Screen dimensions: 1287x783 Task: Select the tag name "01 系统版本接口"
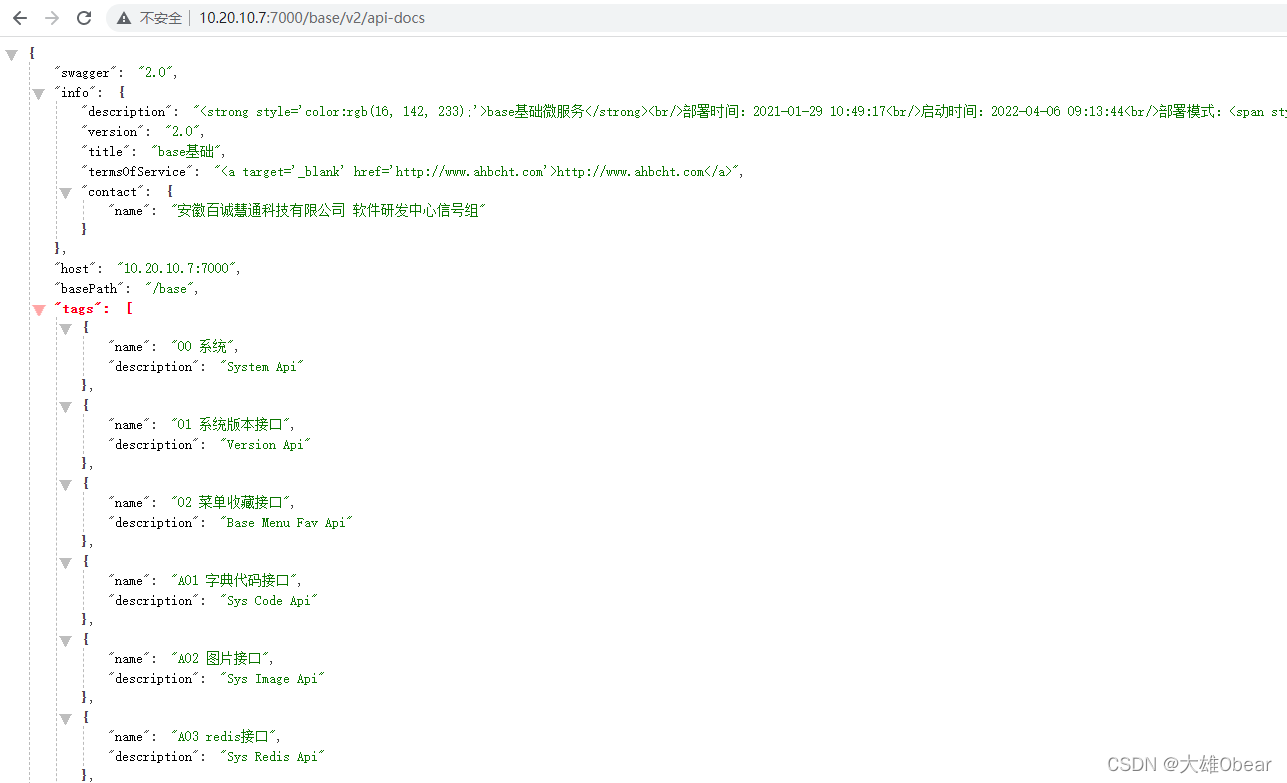pyautogui.click(x=232, y=424)
